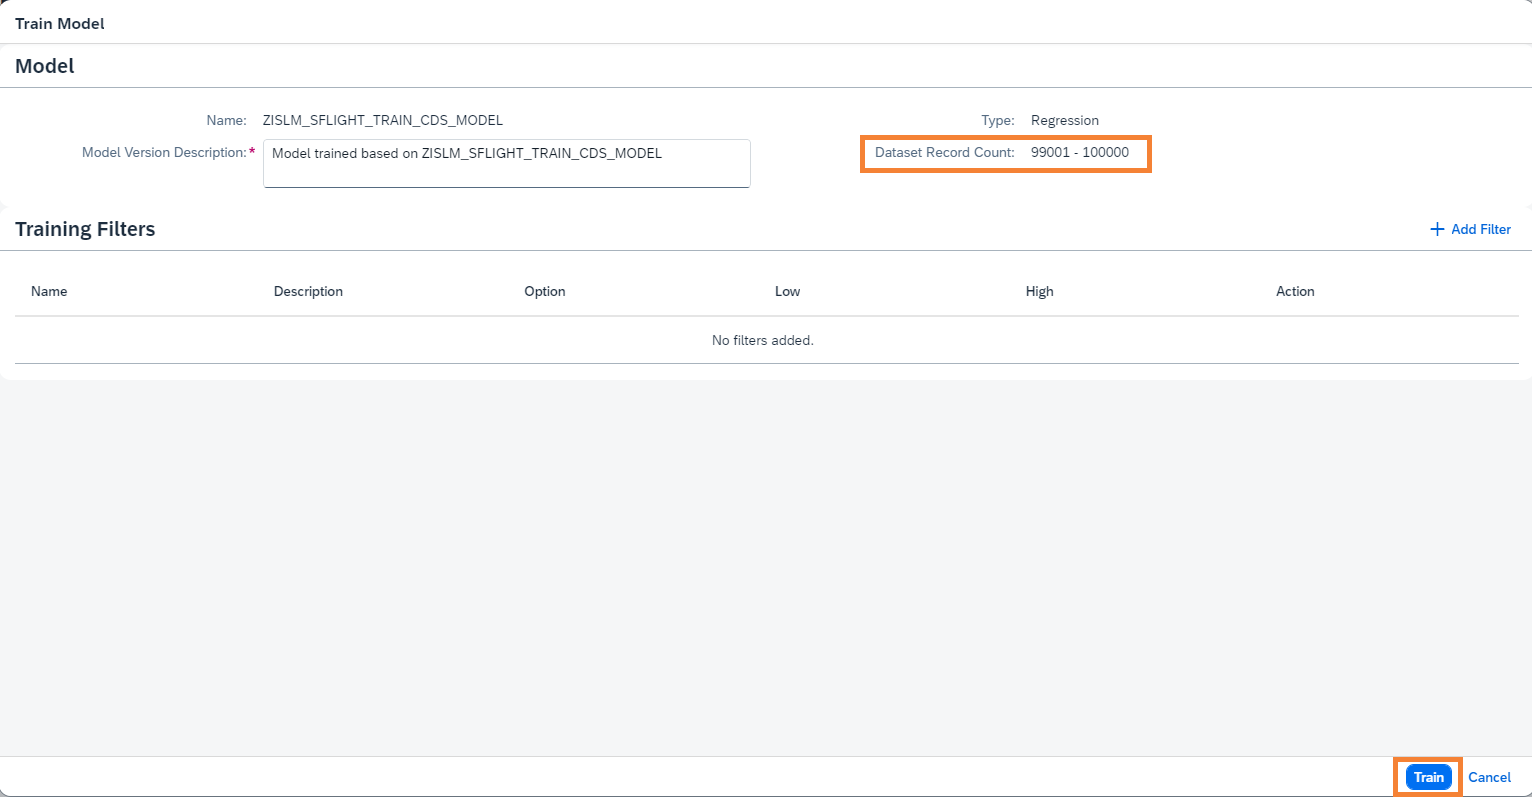1532x797 pixels.
Task: Click the record count 99001 - 100000
Action: click(x=1079, y=152)
